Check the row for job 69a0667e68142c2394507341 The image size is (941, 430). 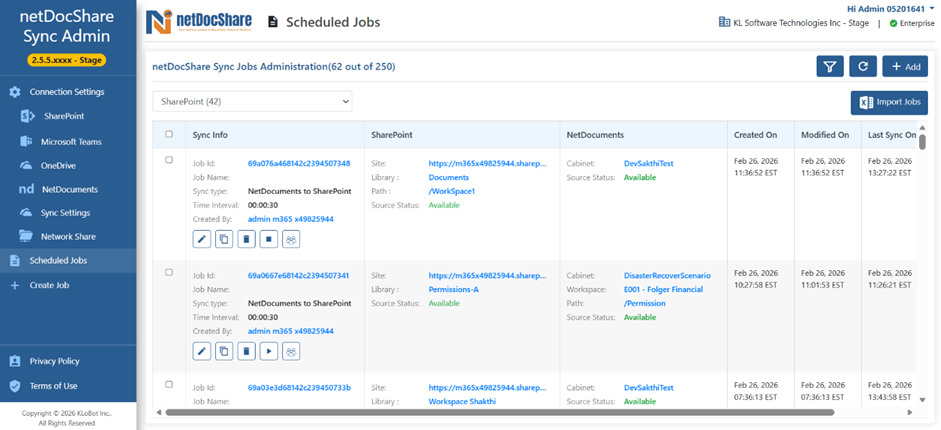[169, 272]
